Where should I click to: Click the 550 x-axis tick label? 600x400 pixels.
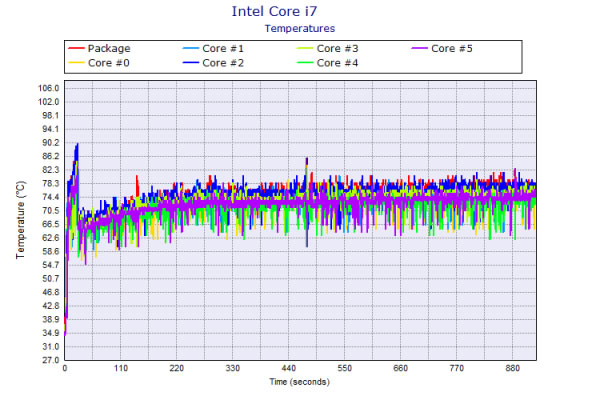344,368
